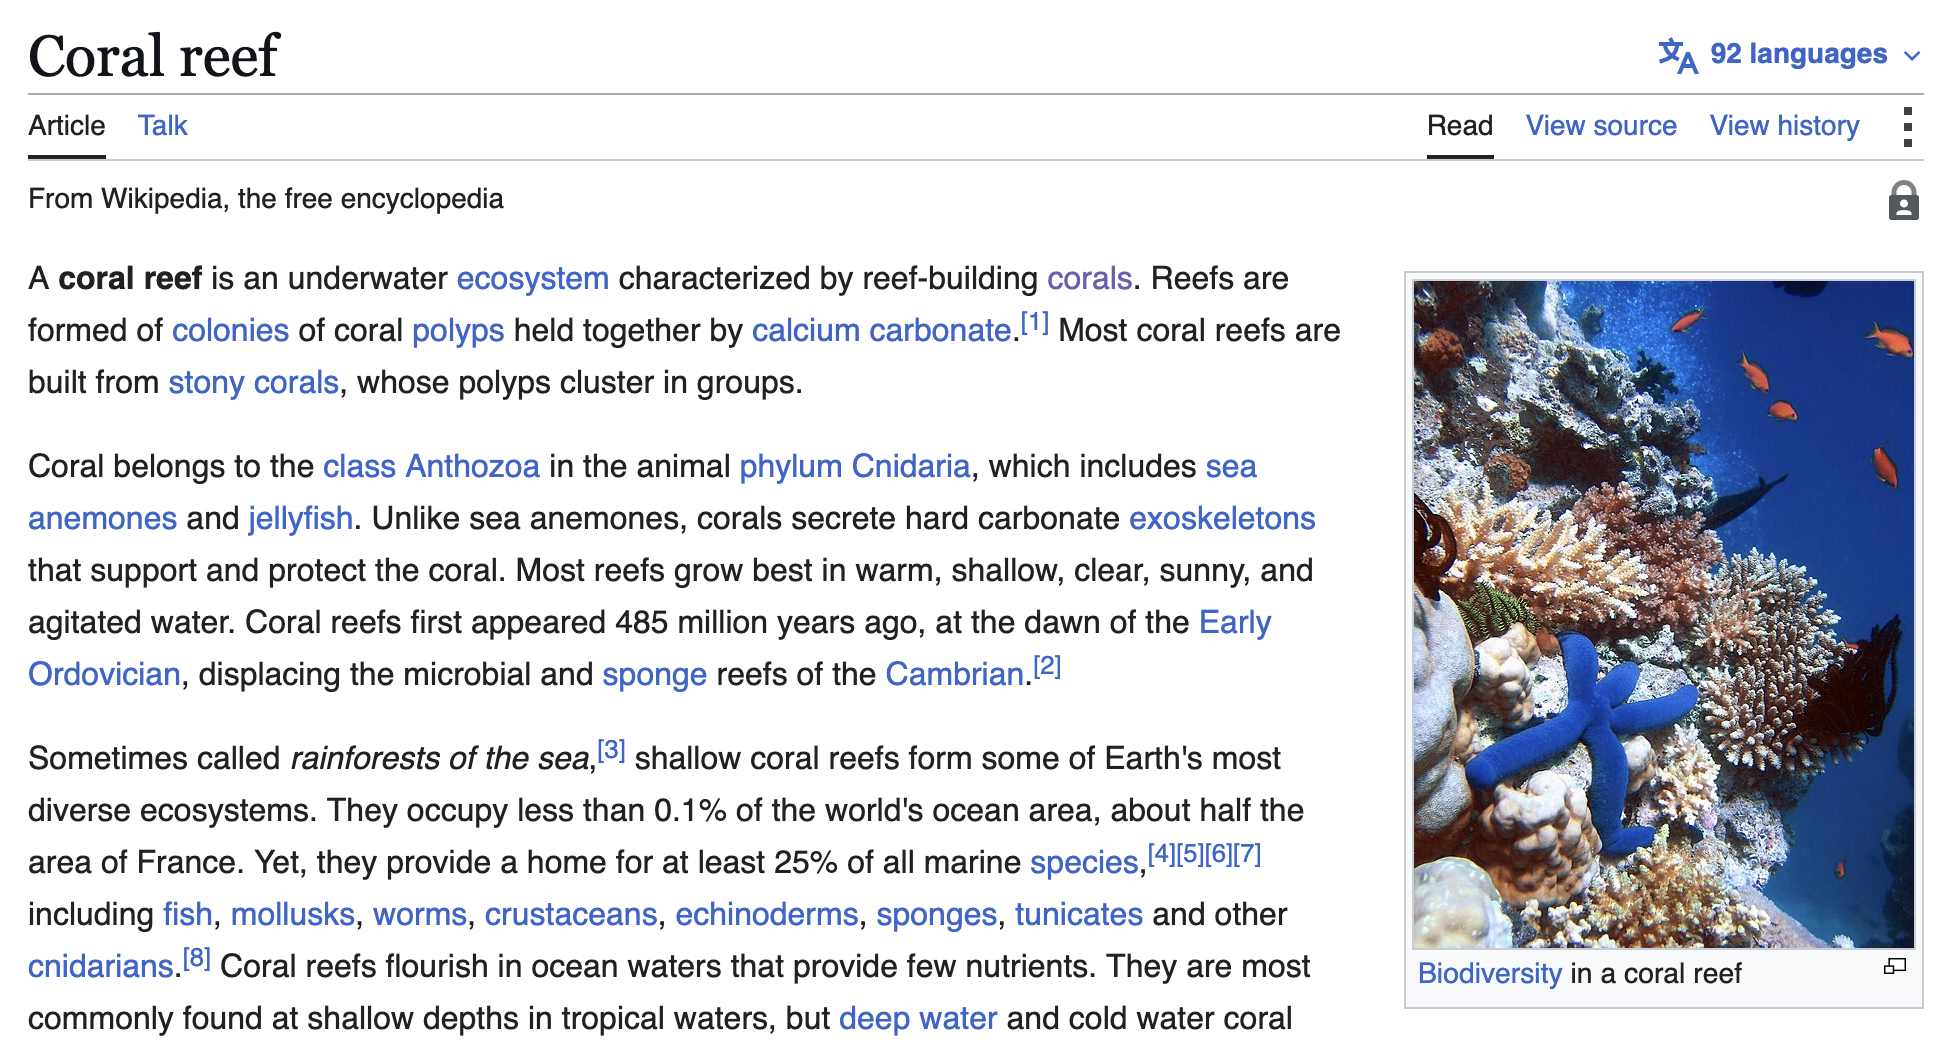
Task: Jump to citation reference [1]
Action: [x=1035, y=322]
